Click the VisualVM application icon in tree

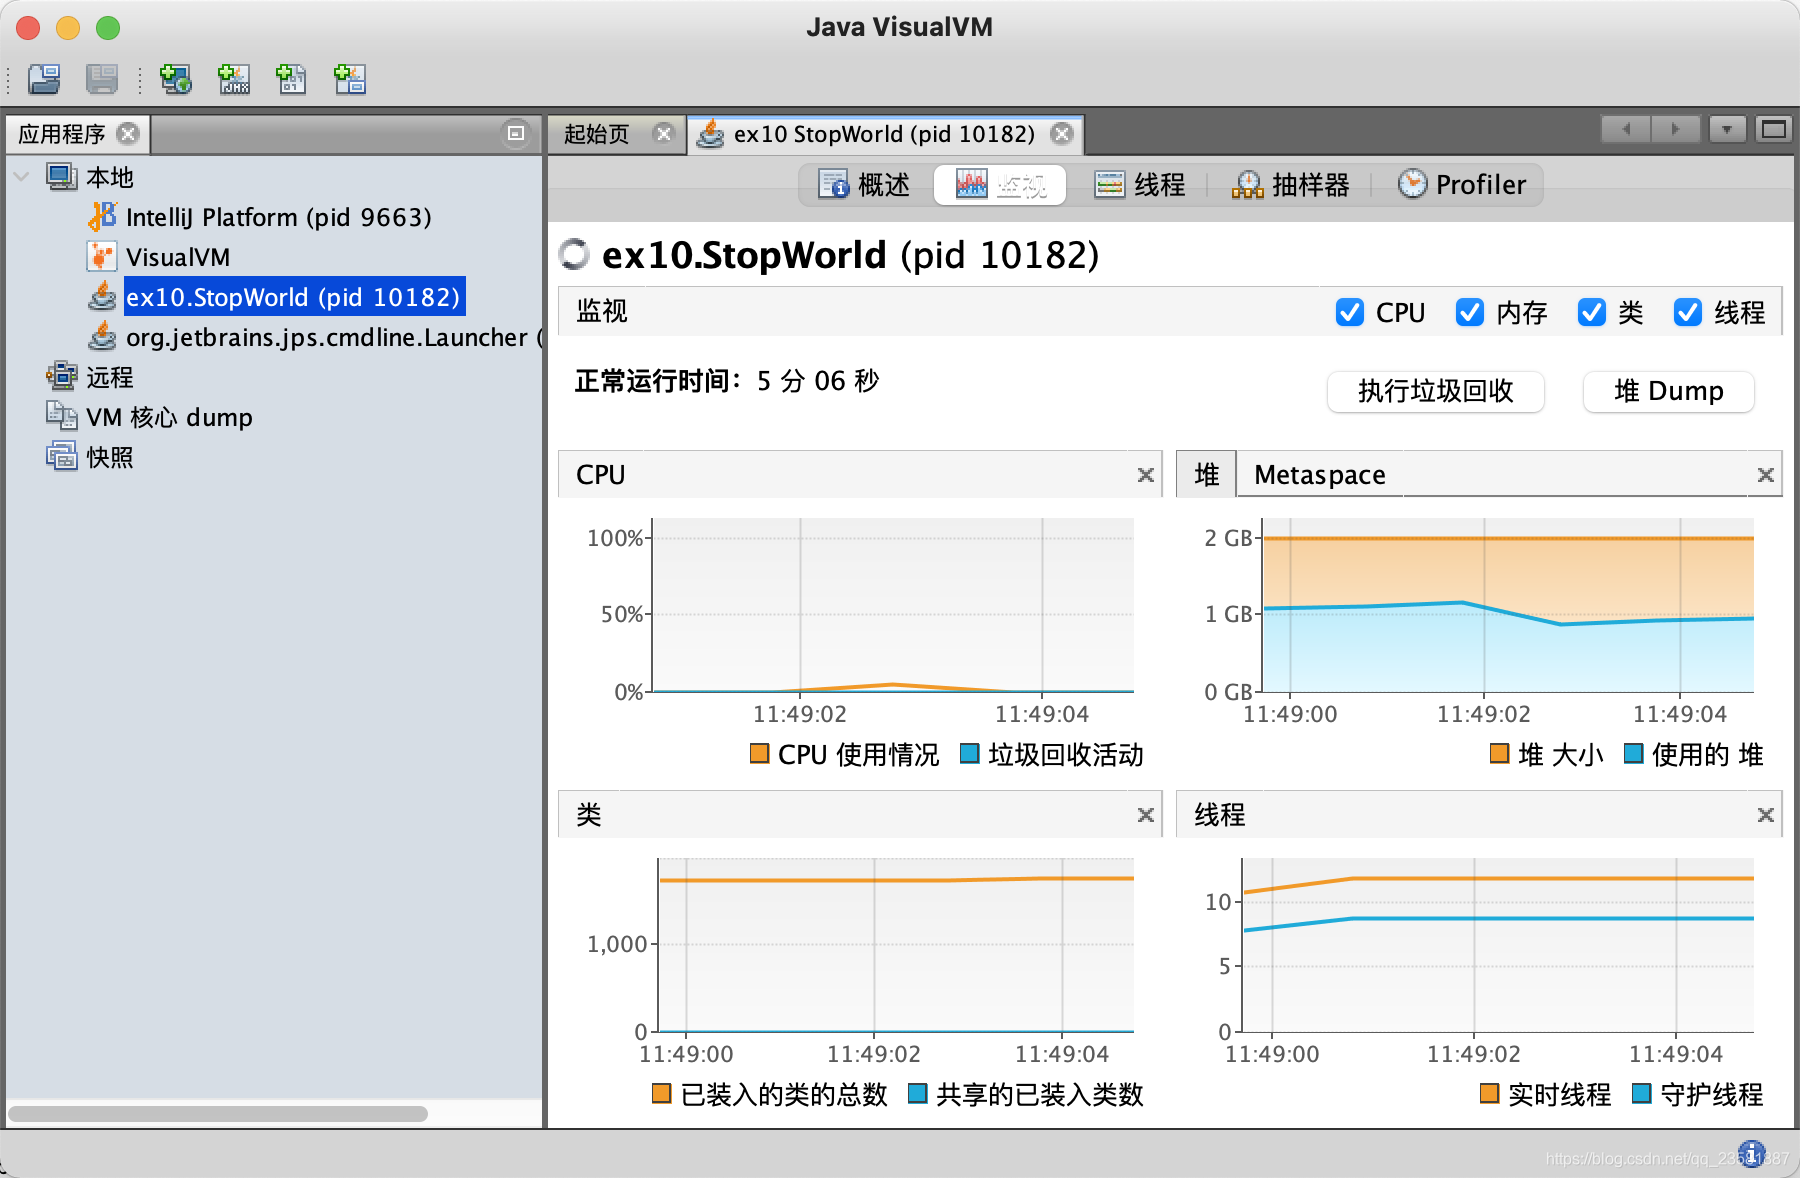coord(101,257)
